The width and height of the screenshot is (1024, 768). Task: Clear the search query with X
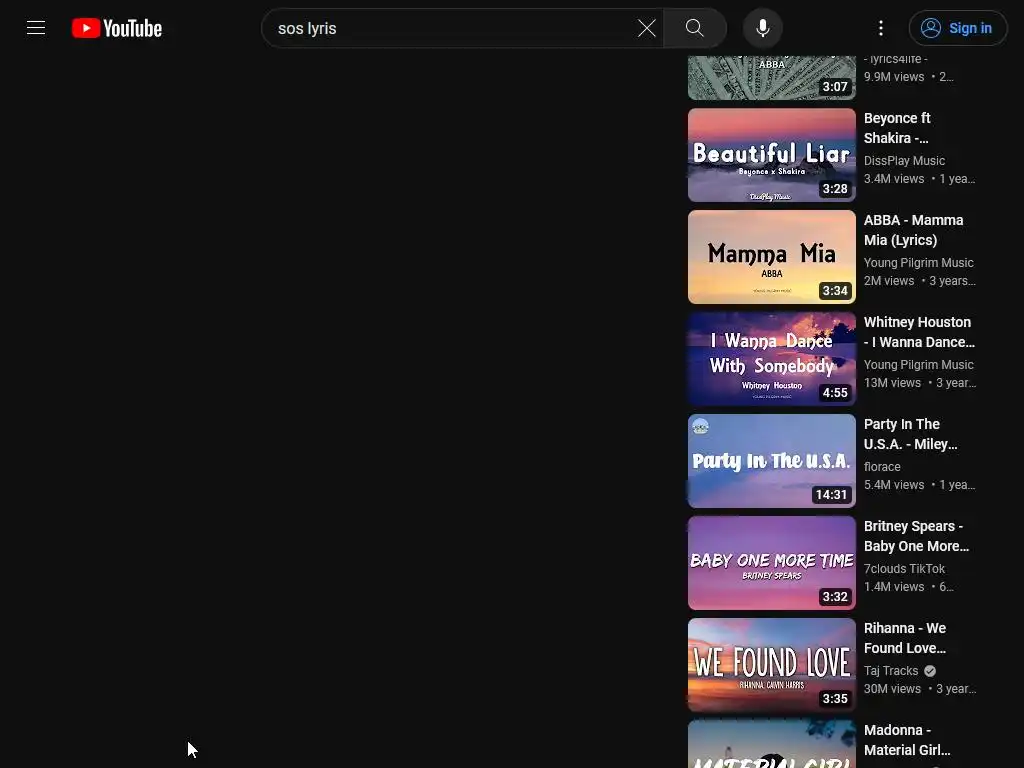(647, 28)
